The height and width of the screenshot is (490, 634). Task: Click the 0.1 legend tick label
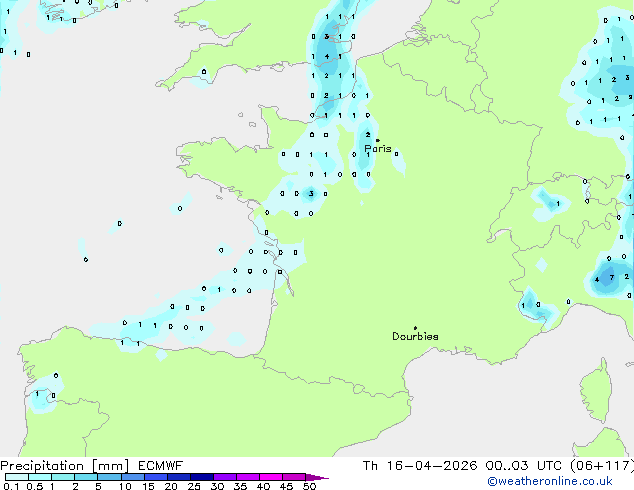pos(11,486)
